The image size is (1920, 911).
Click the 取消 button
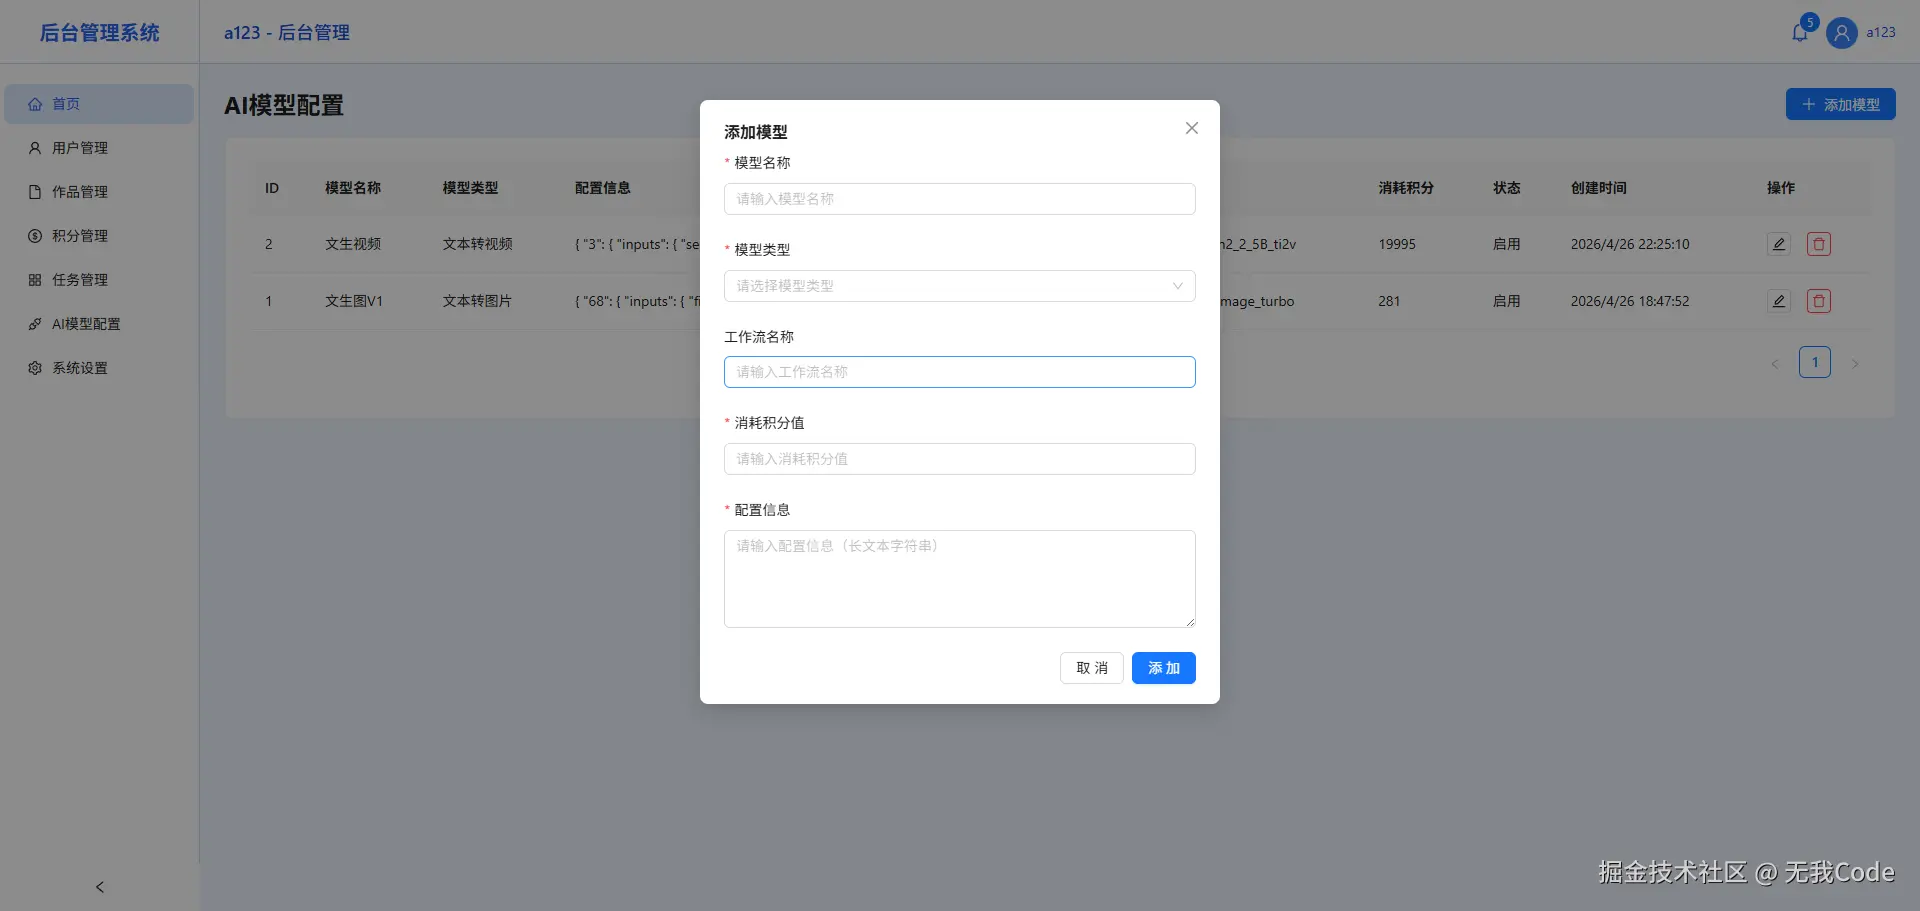tap(1091, 668)
